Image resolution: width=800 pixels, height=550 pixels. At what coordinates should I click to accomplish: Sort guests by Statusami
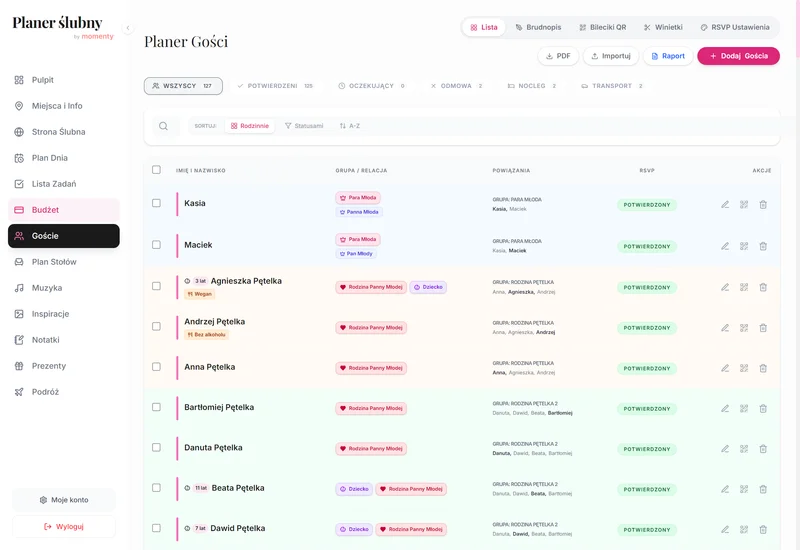tap(304, 126)
